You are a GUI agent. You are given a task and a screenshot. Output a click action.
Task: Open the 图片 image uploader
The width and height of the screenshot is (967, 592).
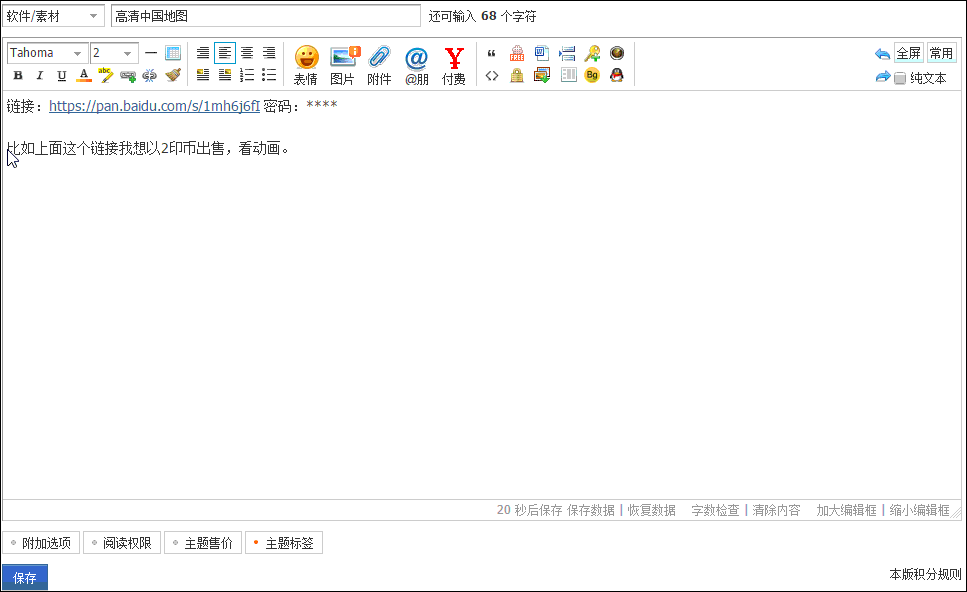343,65
